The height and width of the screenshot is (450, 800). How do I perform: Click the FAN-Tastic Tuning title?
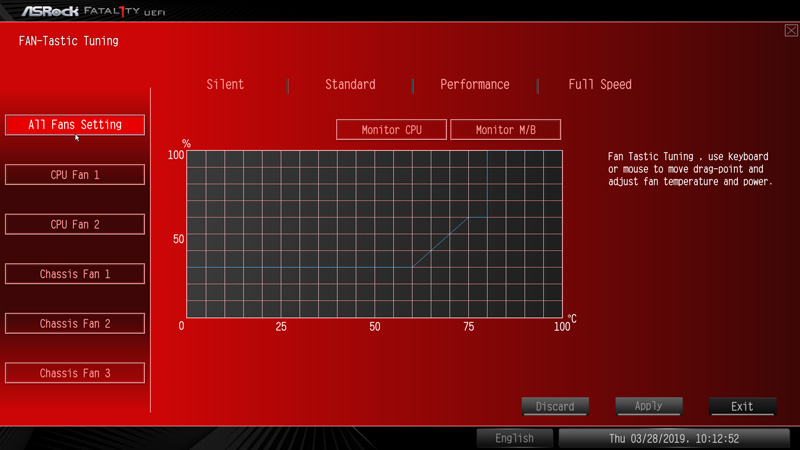tap(68, 41)
